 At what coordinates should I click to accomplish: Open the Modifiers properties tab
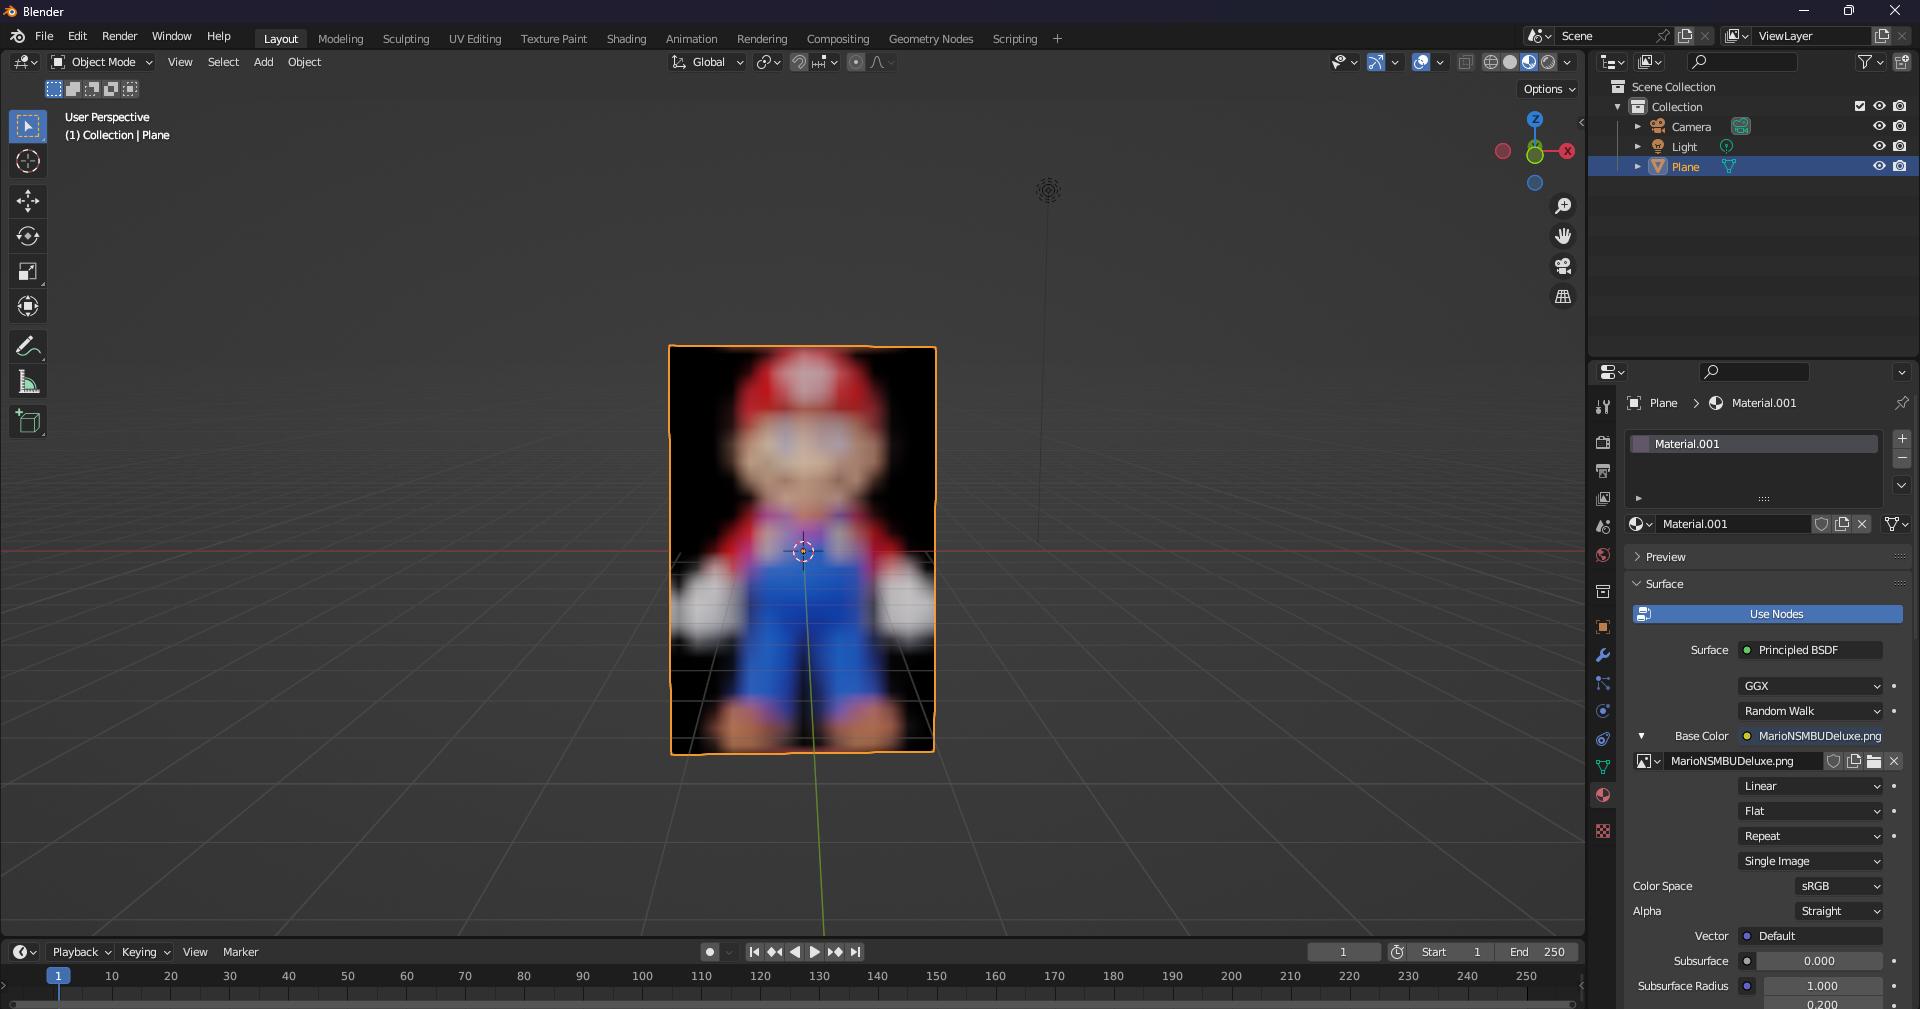tap(1603, 655)
